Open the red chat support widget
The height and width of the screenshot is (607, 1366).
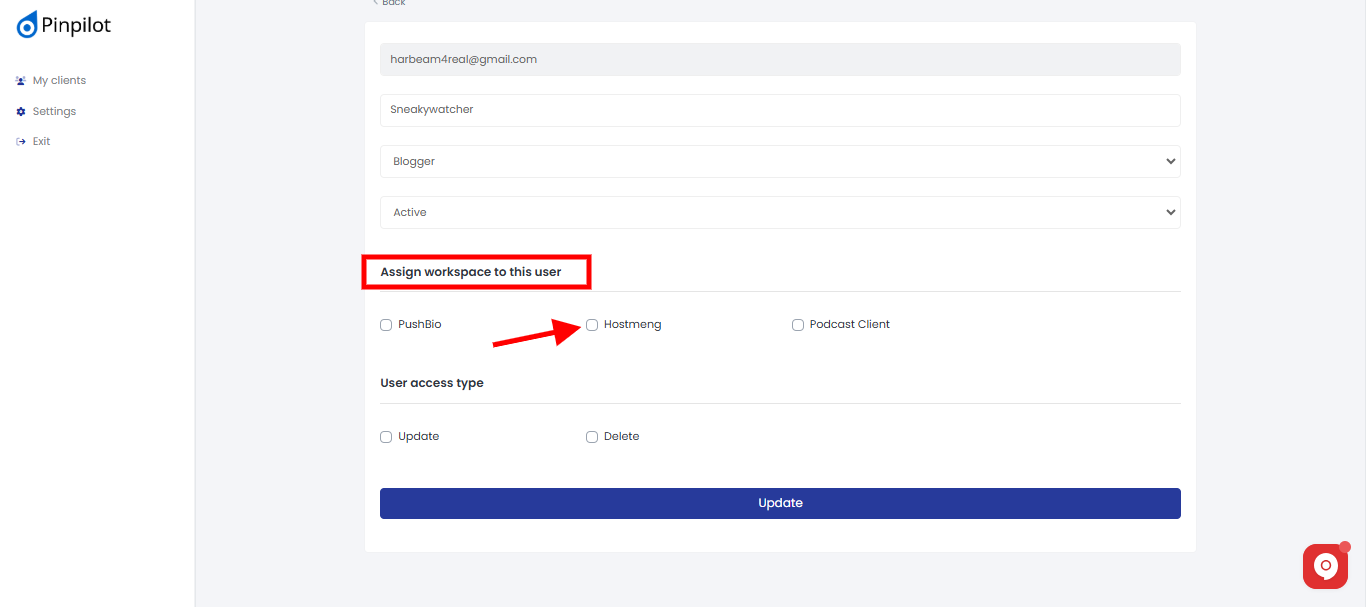1325,566
